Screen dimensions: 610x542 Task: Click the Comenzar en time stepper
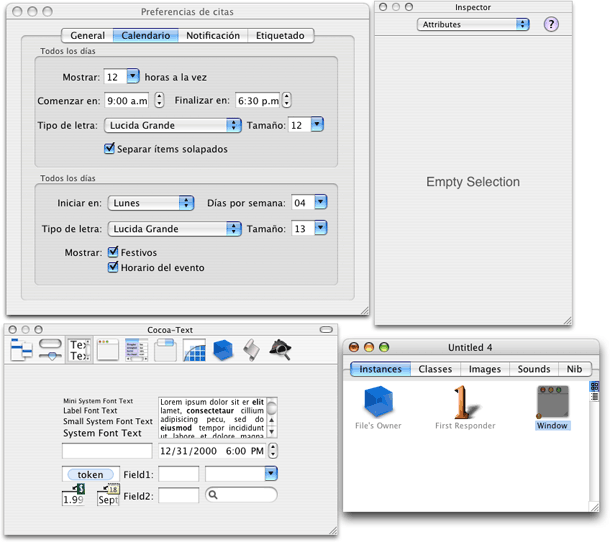pyautogui.click(x=159, y=100)
